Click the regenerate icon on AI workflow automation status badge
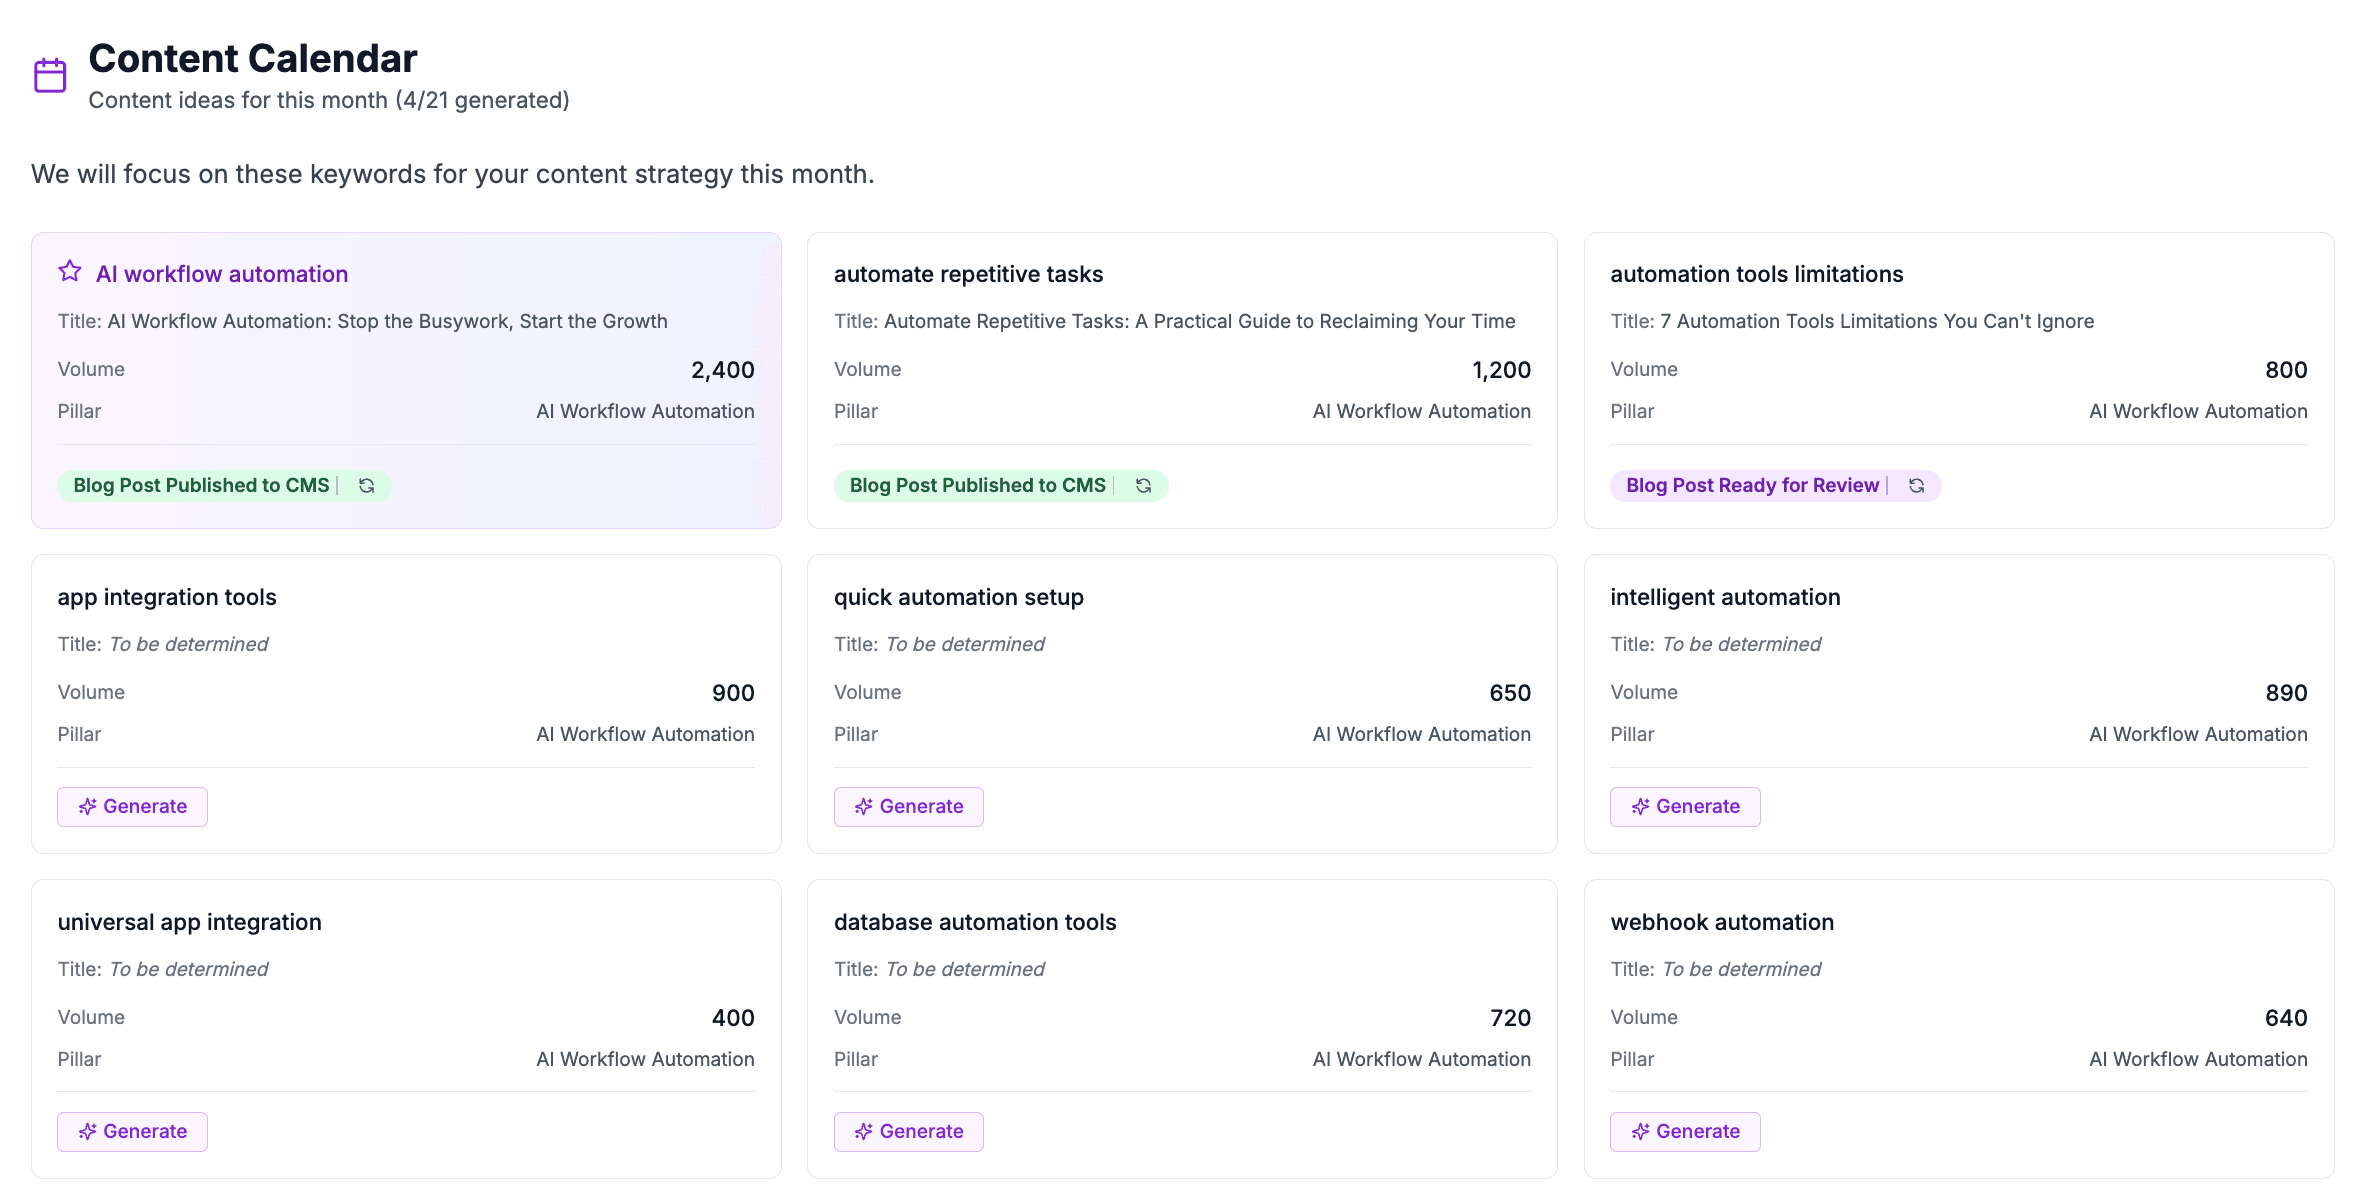2362x1200 pixels. click(x=366, y=485)
